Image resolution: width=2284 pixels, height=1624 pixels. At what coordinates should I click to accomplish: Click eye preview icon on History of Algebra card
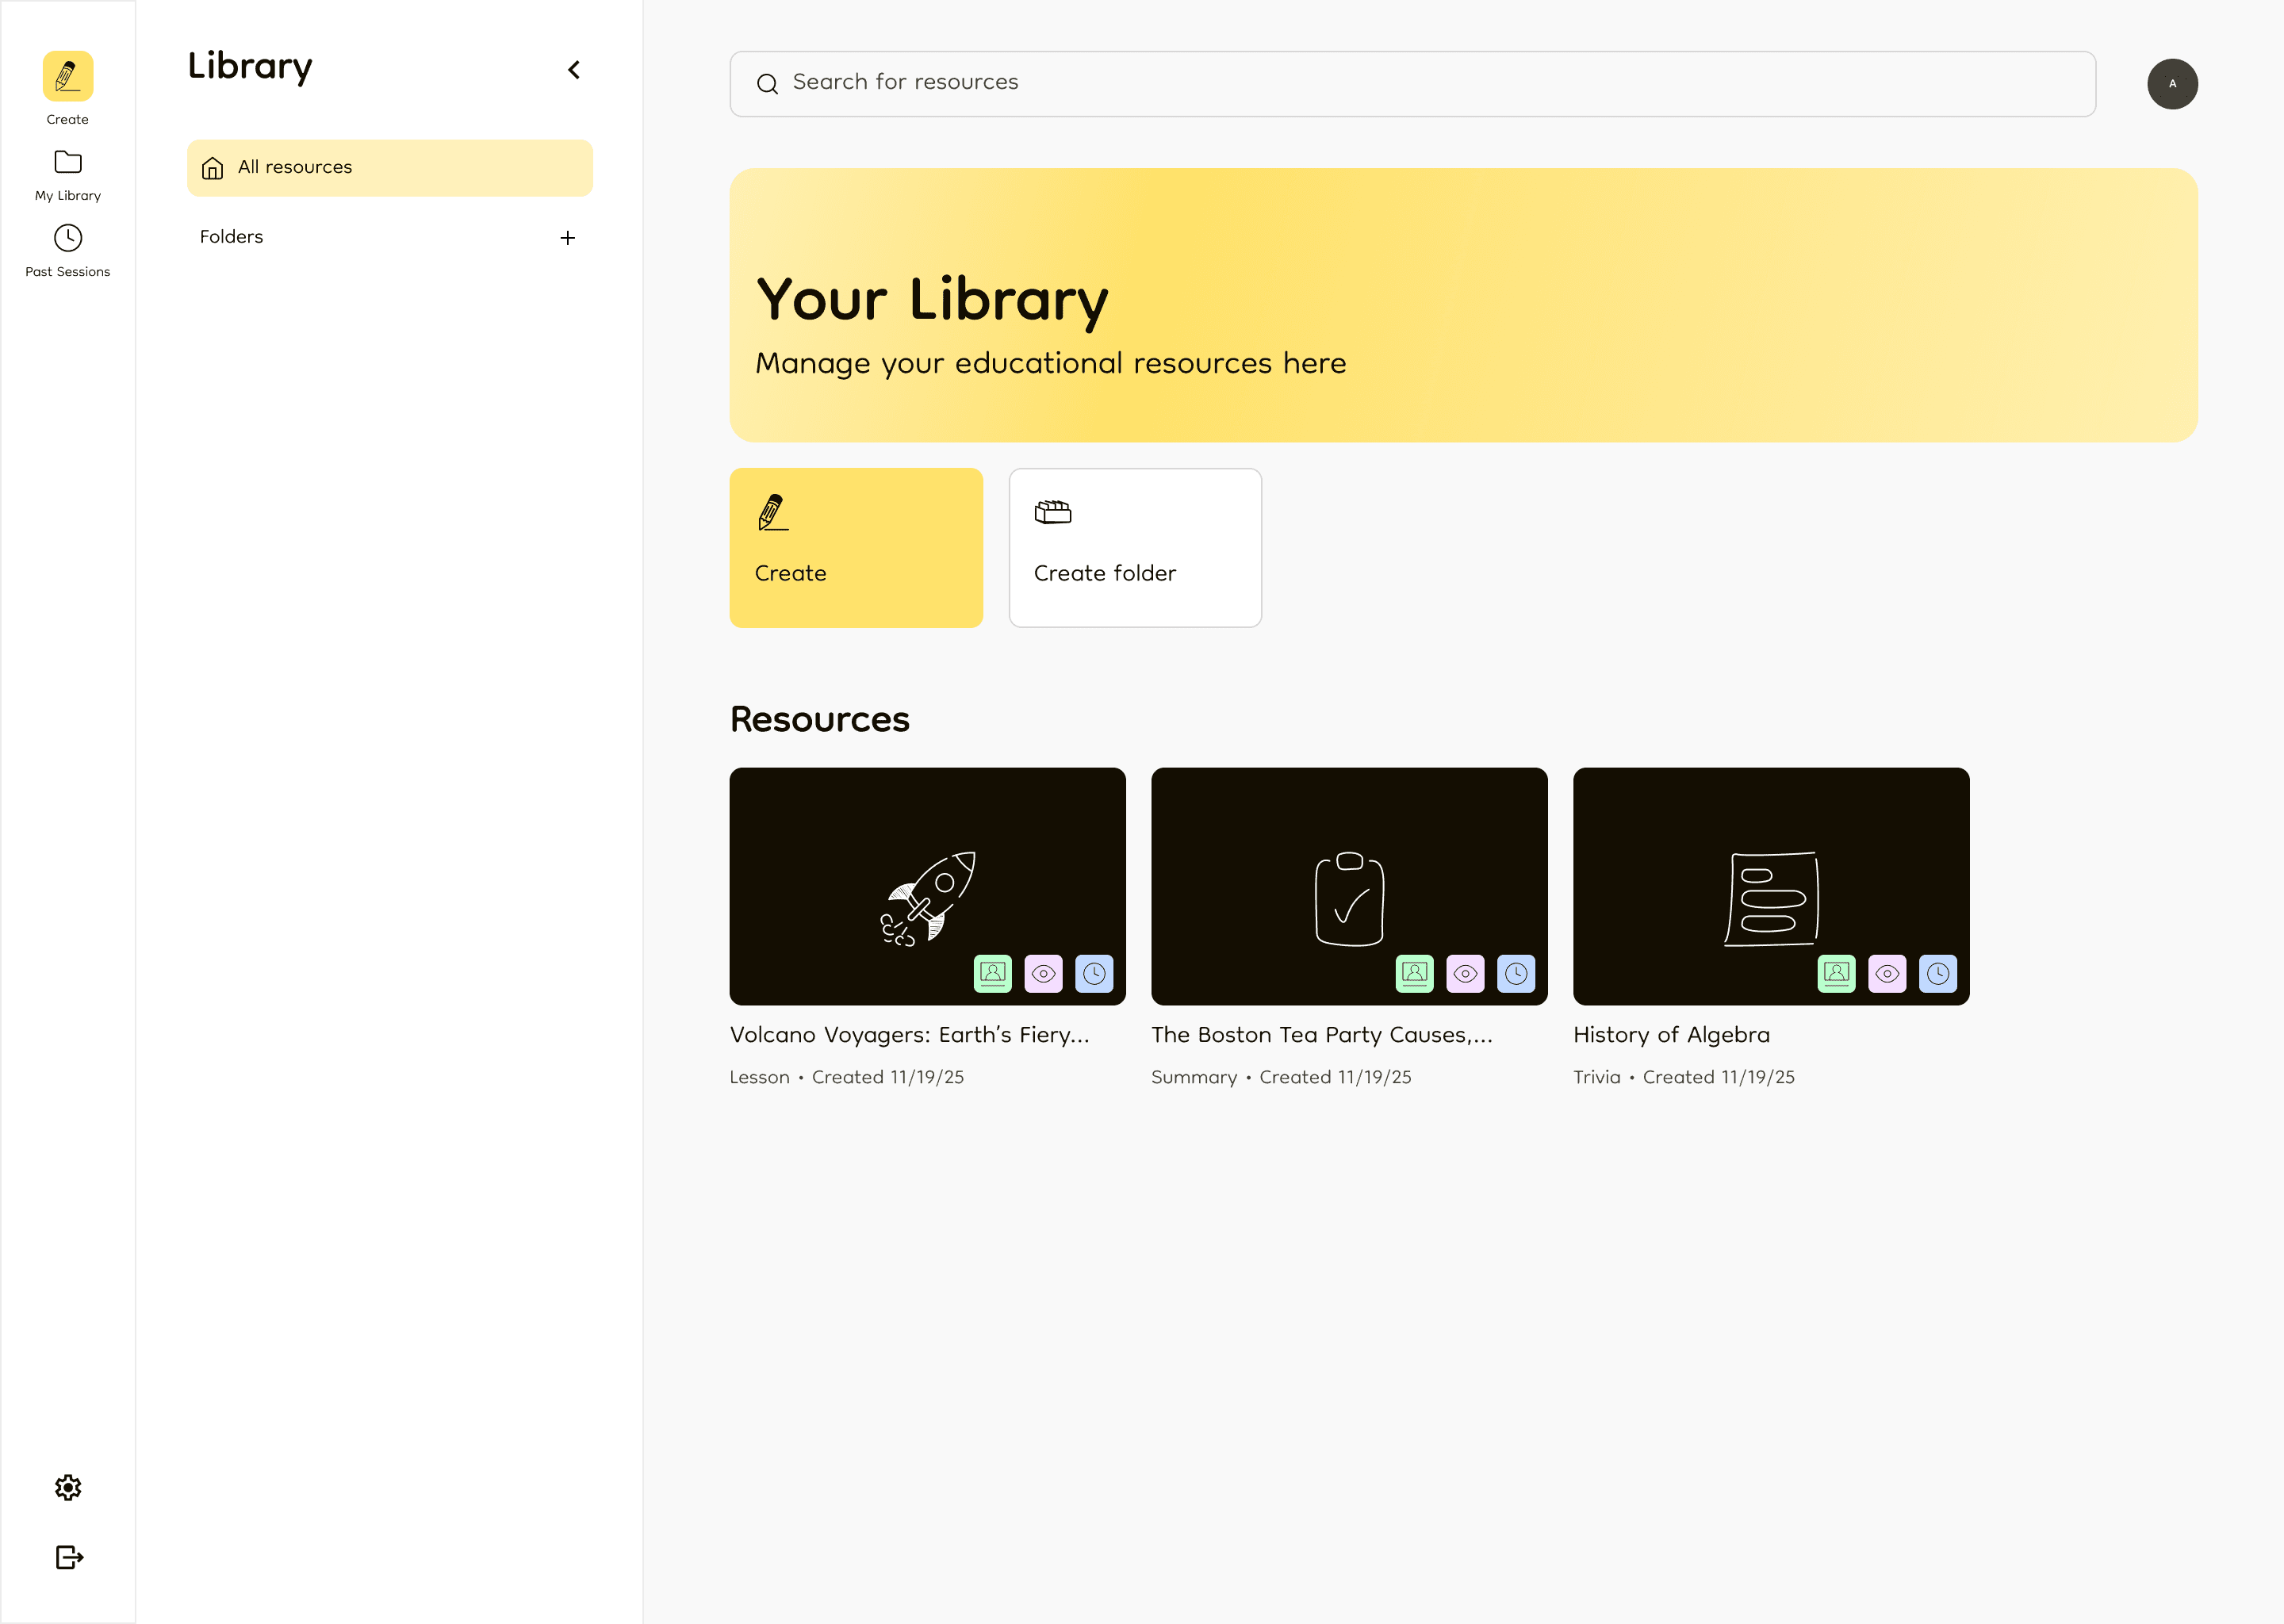point(1887,973)
